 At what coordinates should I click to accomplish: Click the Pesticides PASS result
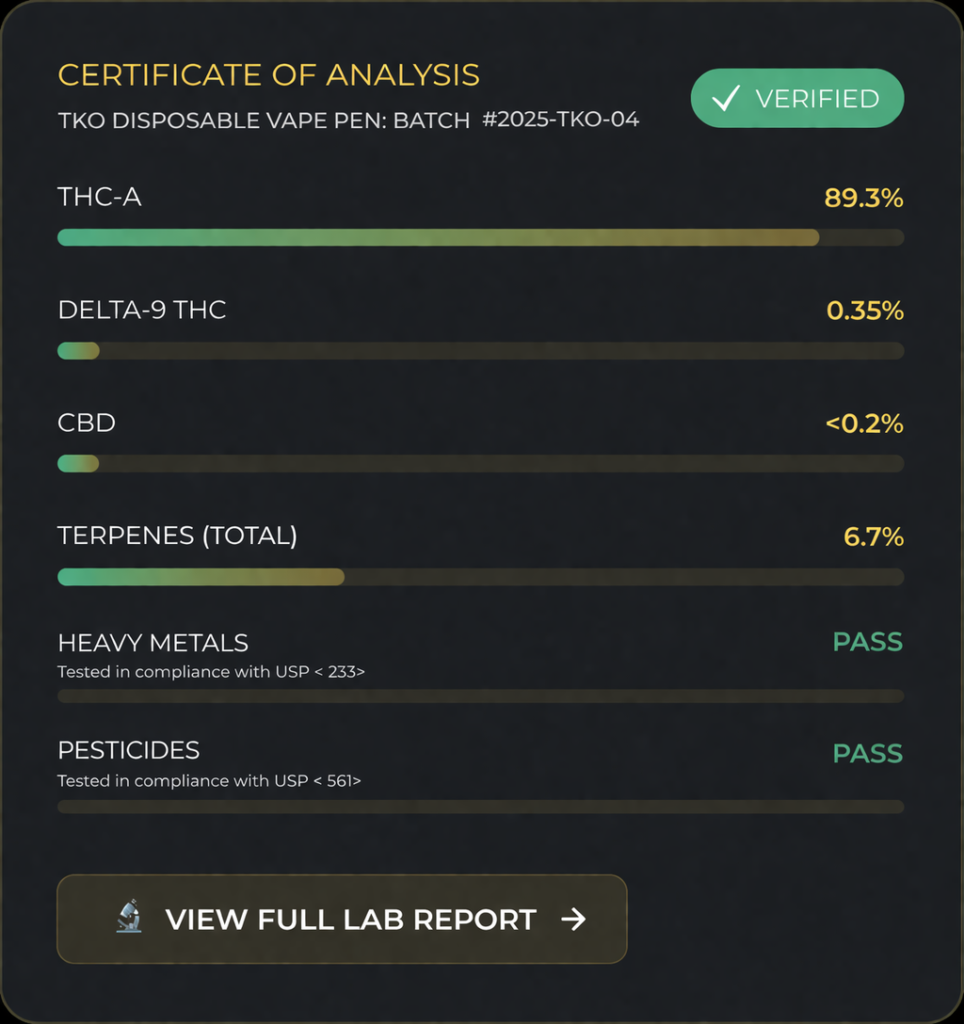click(868, 754)
